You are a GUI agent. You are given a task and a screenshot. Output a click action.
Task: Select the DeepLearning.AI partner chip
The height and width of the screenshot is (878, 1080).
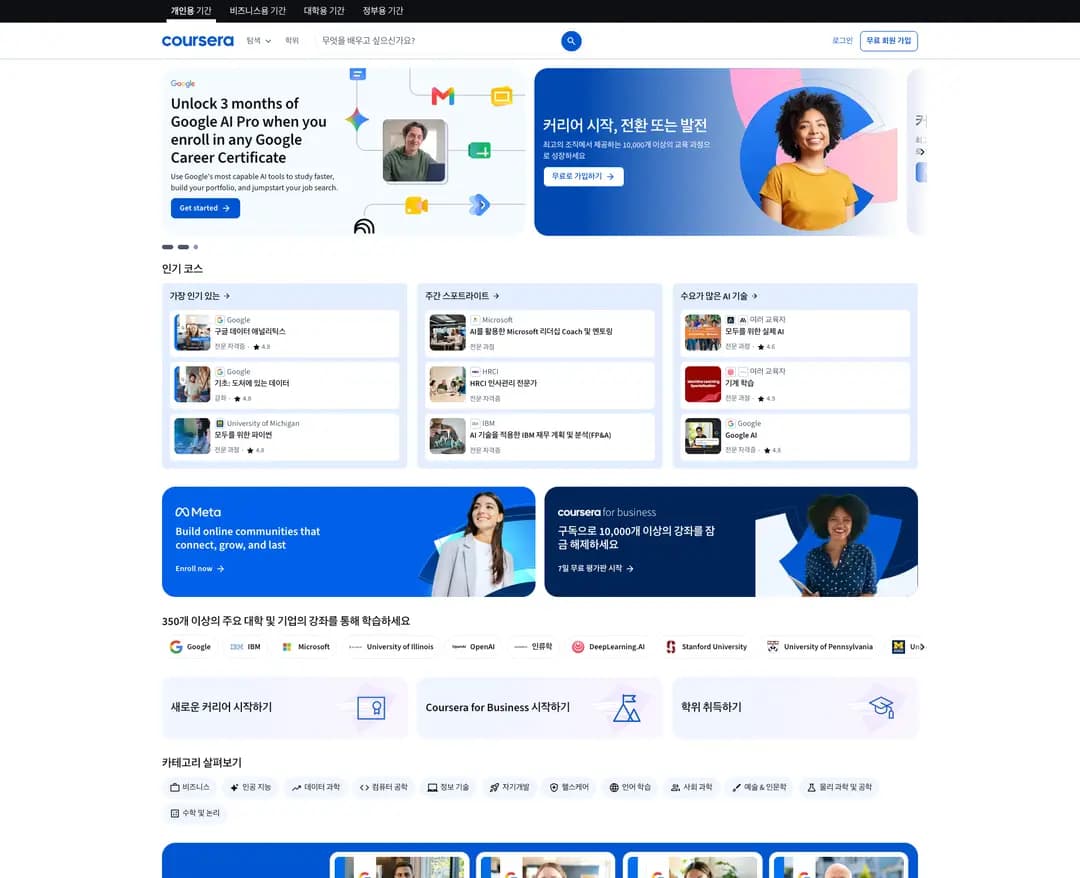(609, 647)
